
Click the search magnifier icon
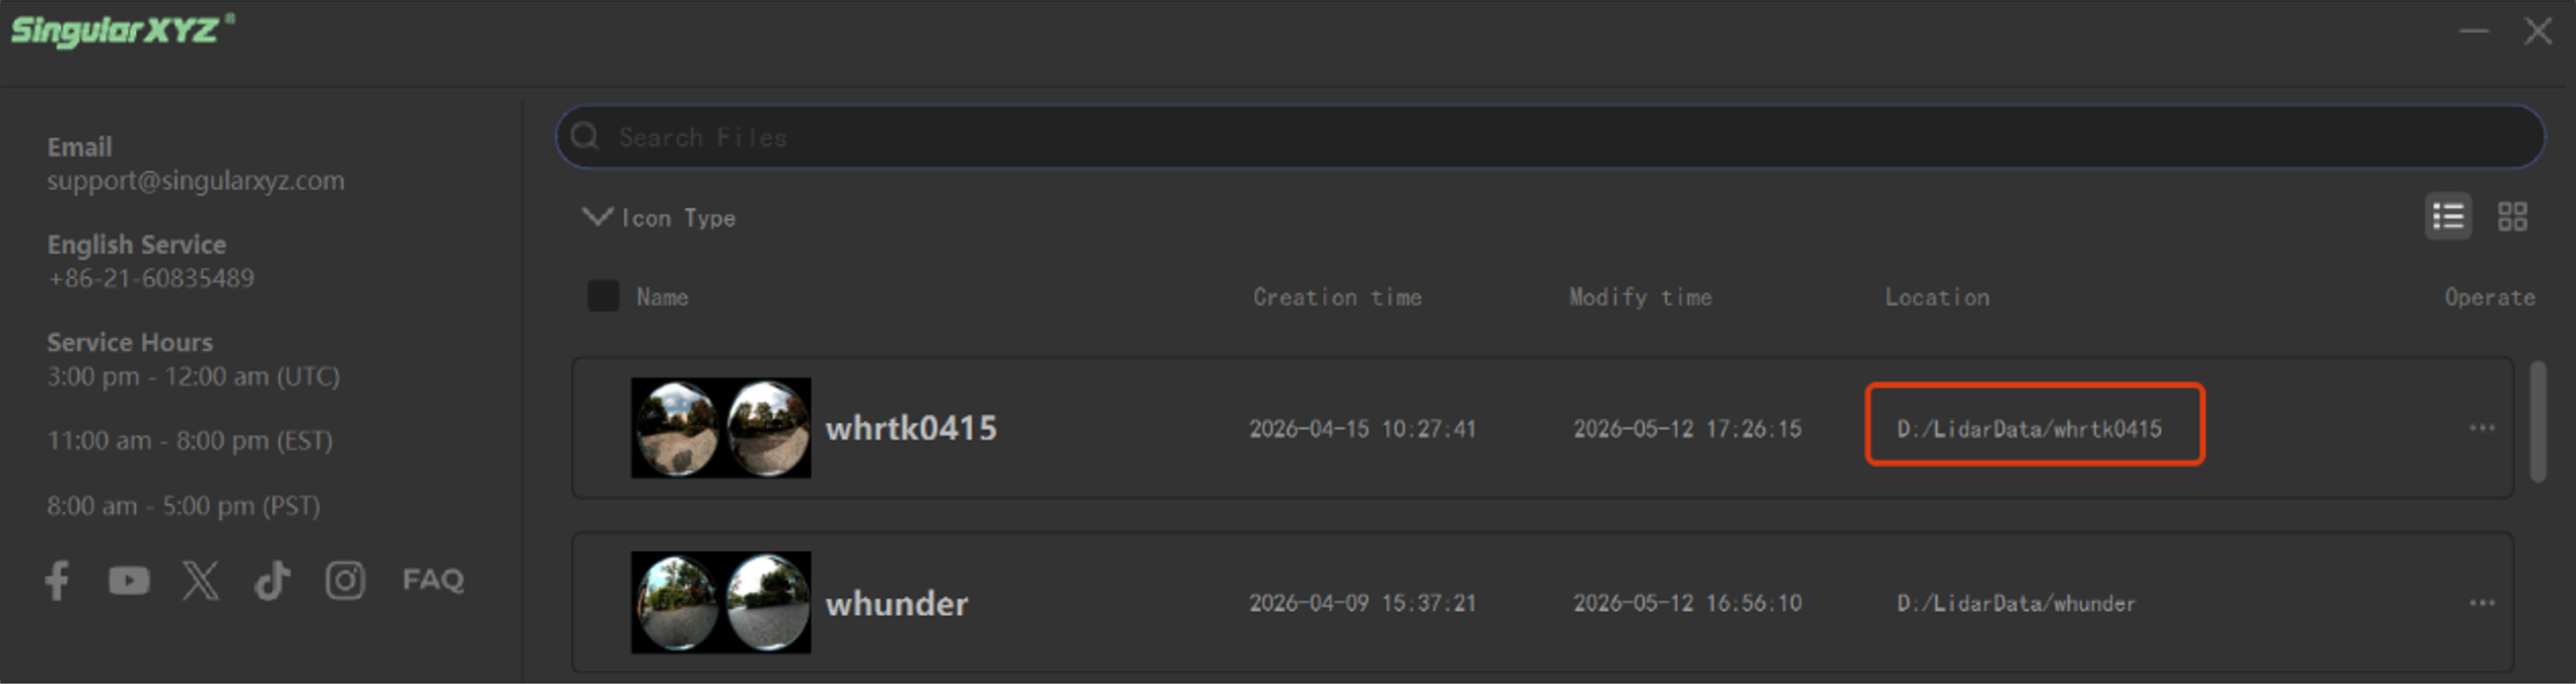pyautogui.click(x=585, y=136)
